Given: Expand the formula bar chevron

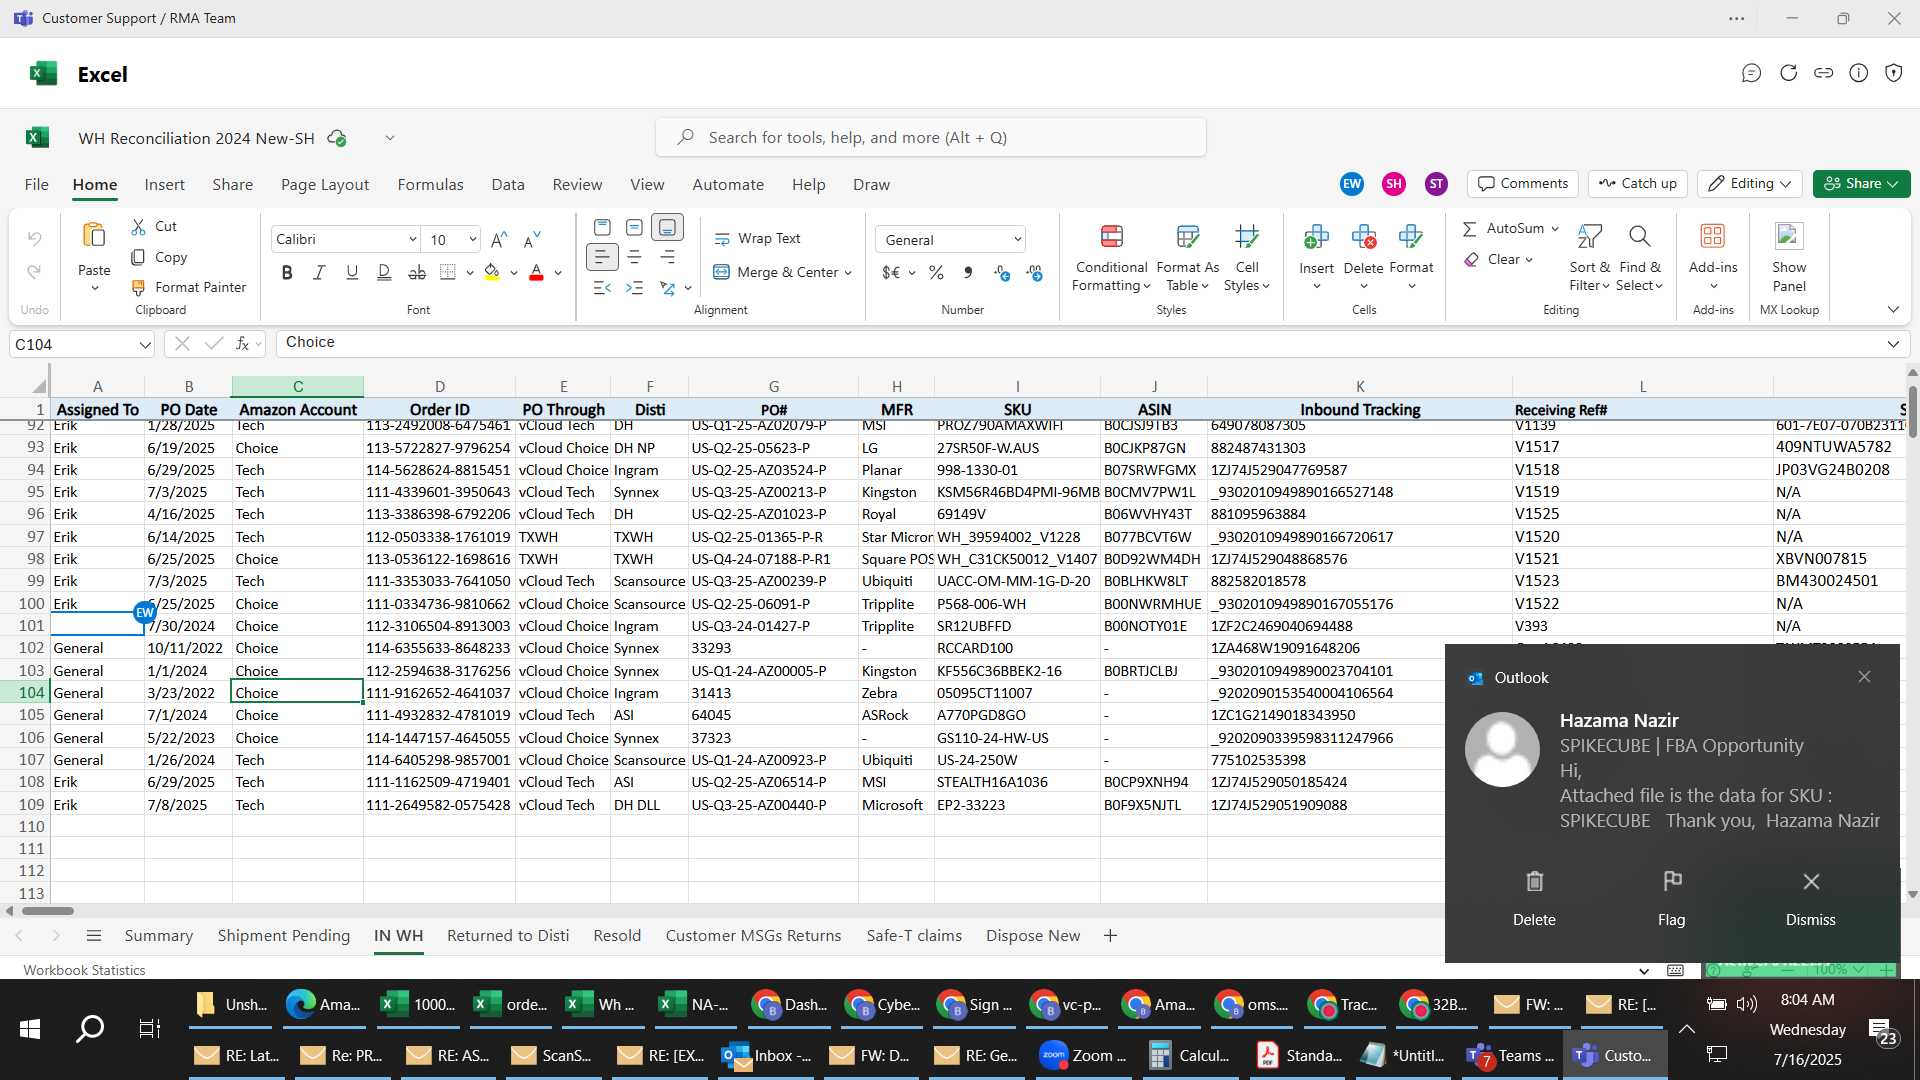Looking at the screenshot, I should tap(1892, 344).
